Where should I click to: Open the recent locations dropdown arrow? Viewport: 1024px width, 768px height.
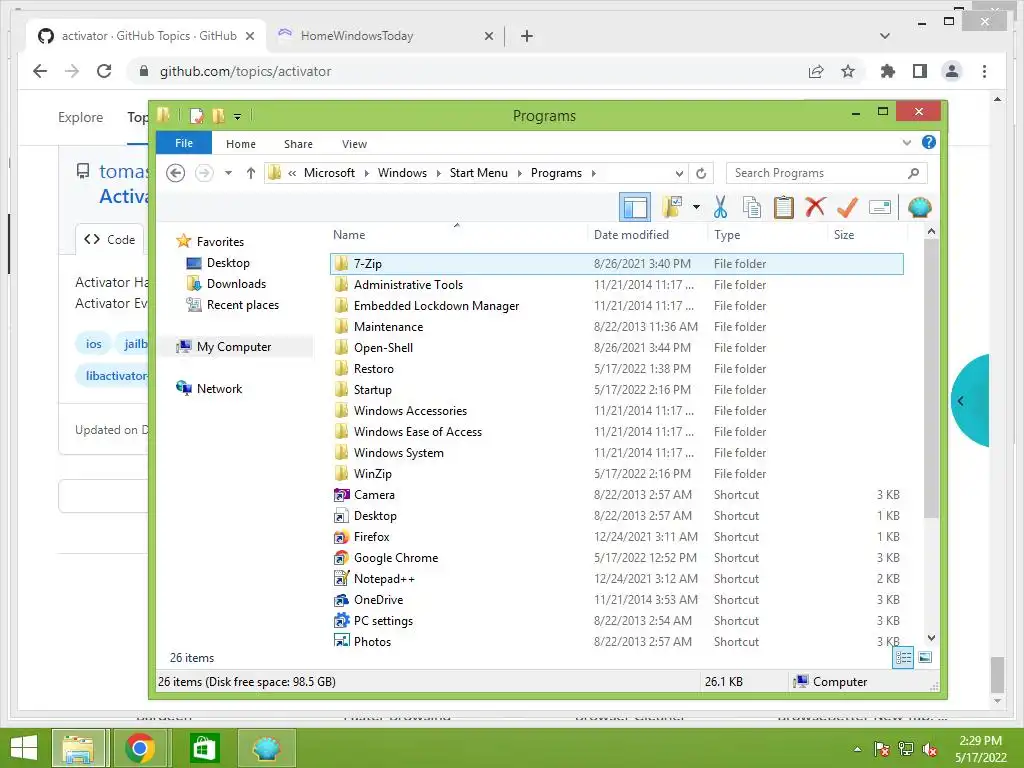point(228,173)
